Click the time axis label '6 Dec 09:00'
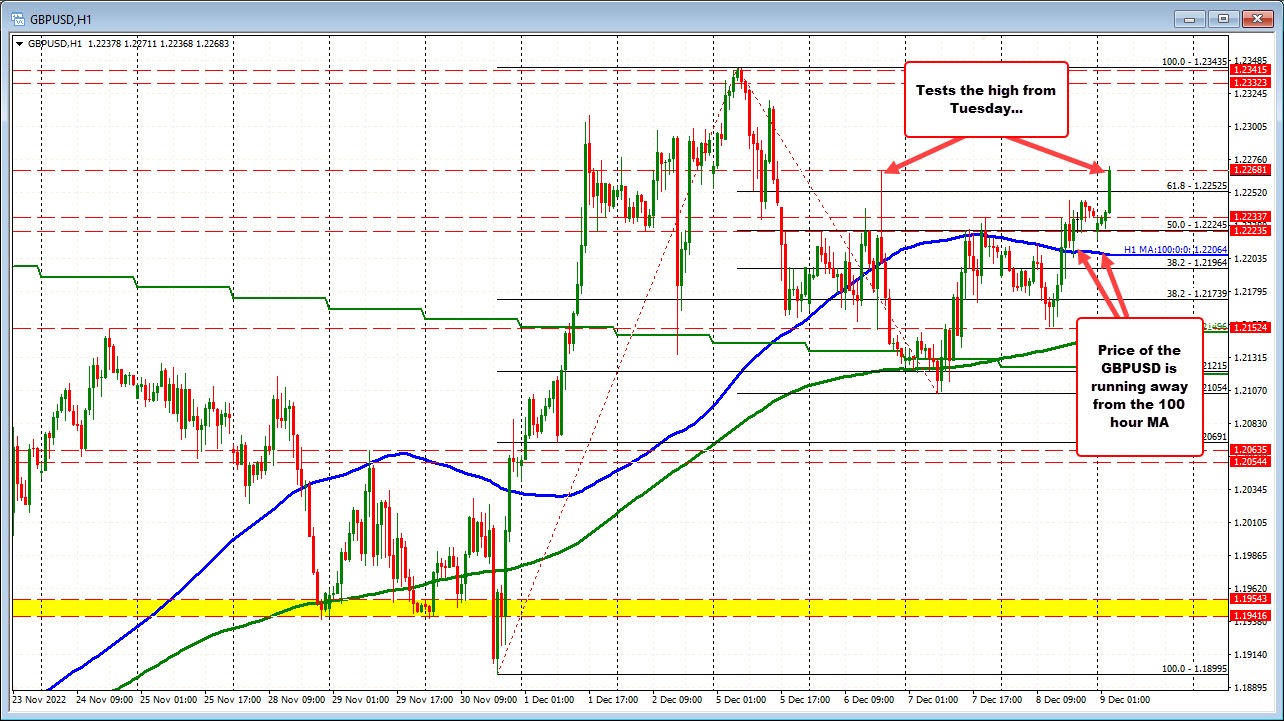The height and width of the screenshot is (721, 1284). pos(871,699)
